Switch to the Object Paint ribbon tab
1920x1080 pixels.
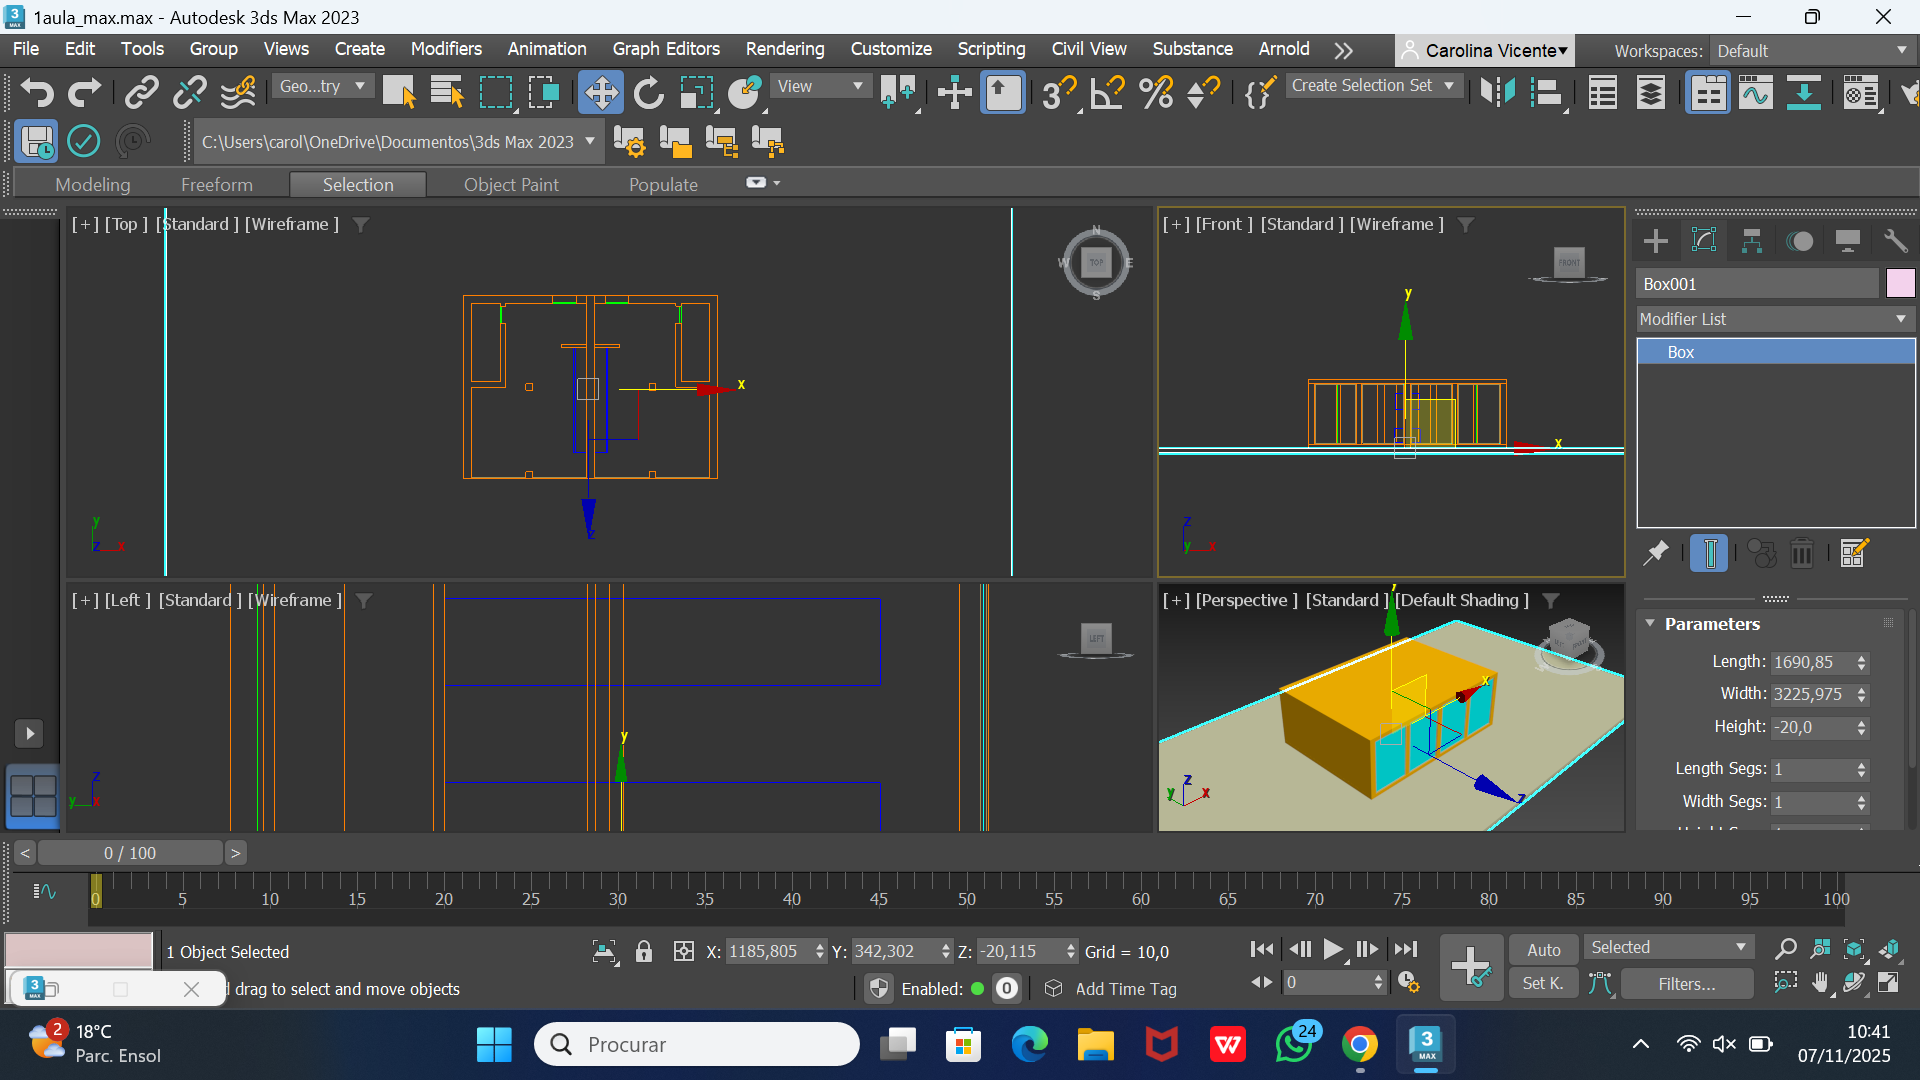point(511,184)
